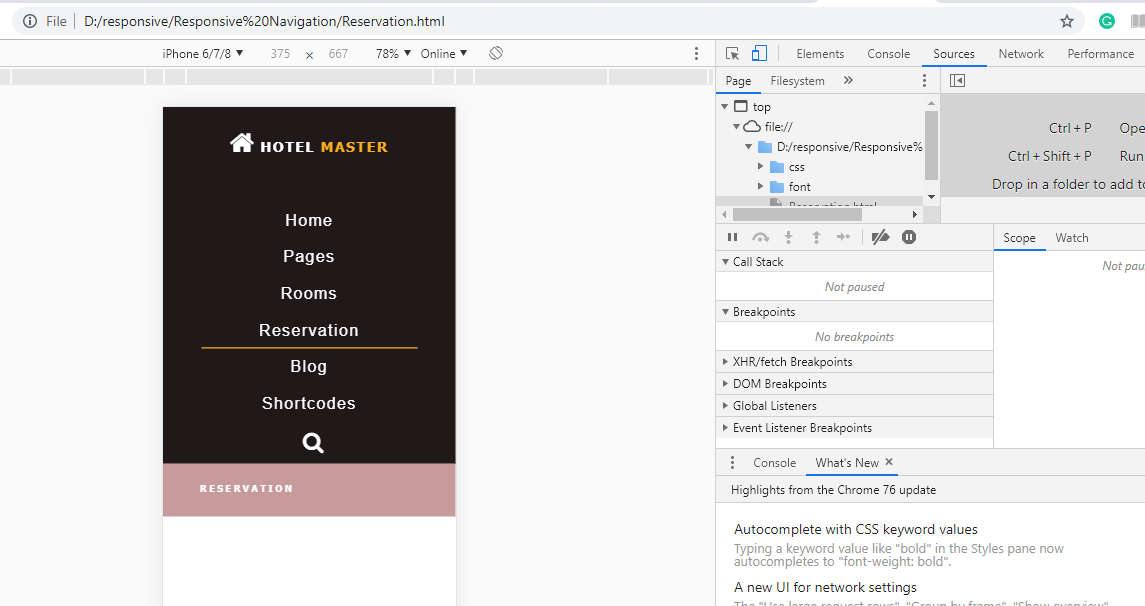Click the Step over next function call icon
The height and width of the screenshot is (606, 1145).
[x=760, y=237]
